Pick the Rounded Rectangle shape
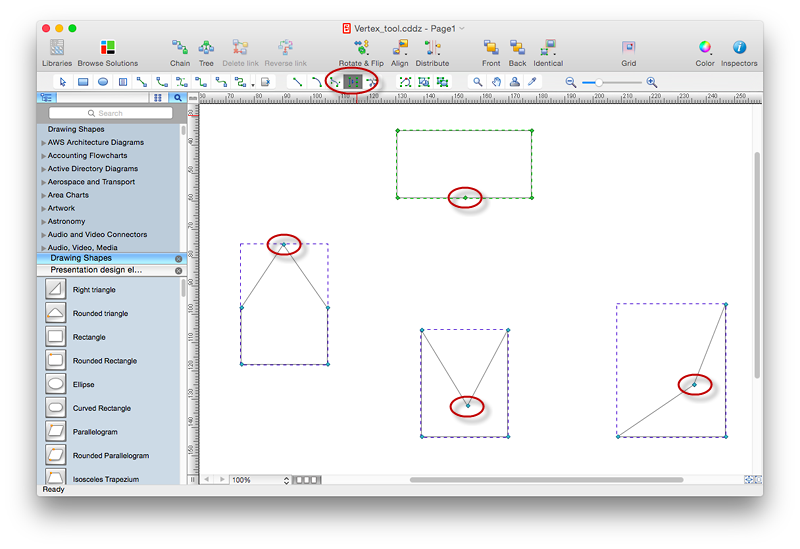The width and height of the screenshot is (800, 549). pyautogui.click(x=56, y=360)
